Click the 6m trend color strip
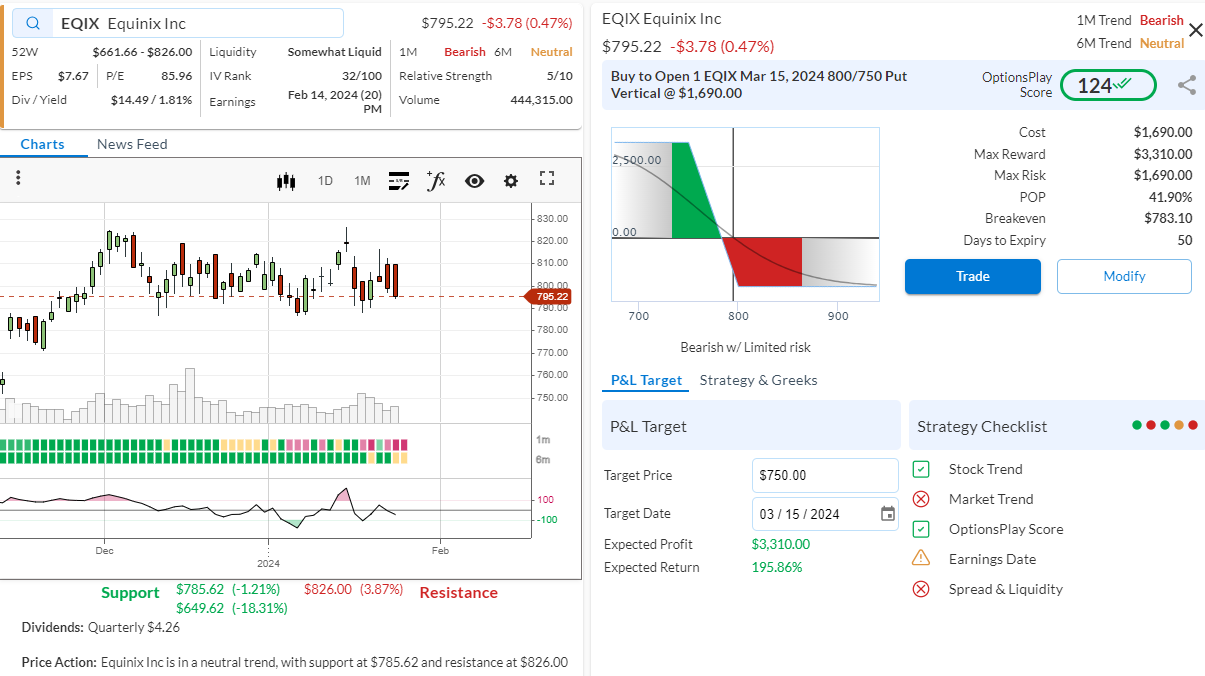1205x676 pixels. click(204, 458)
